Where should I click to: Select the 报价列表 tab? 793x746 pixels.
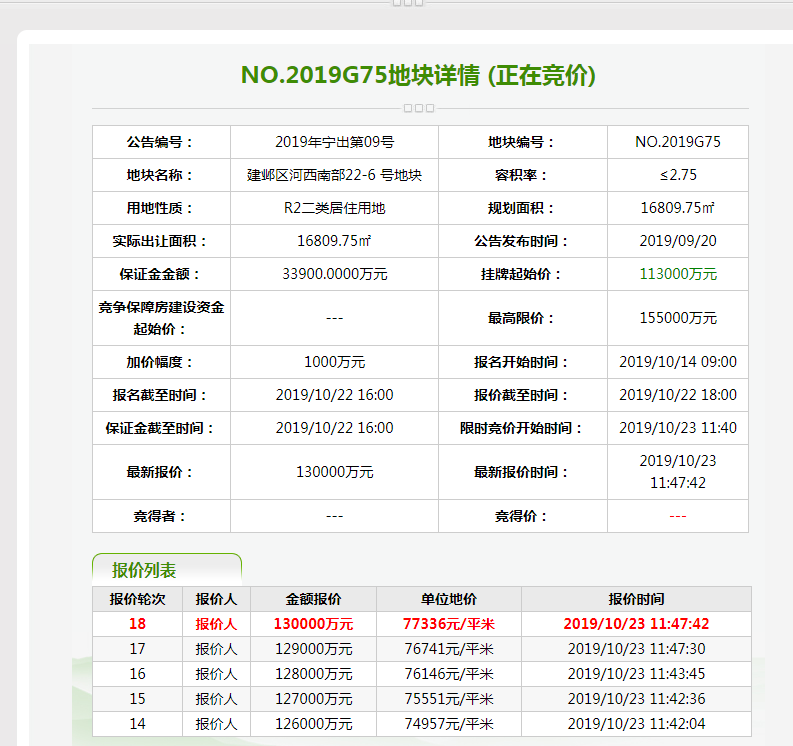point(167,570)
